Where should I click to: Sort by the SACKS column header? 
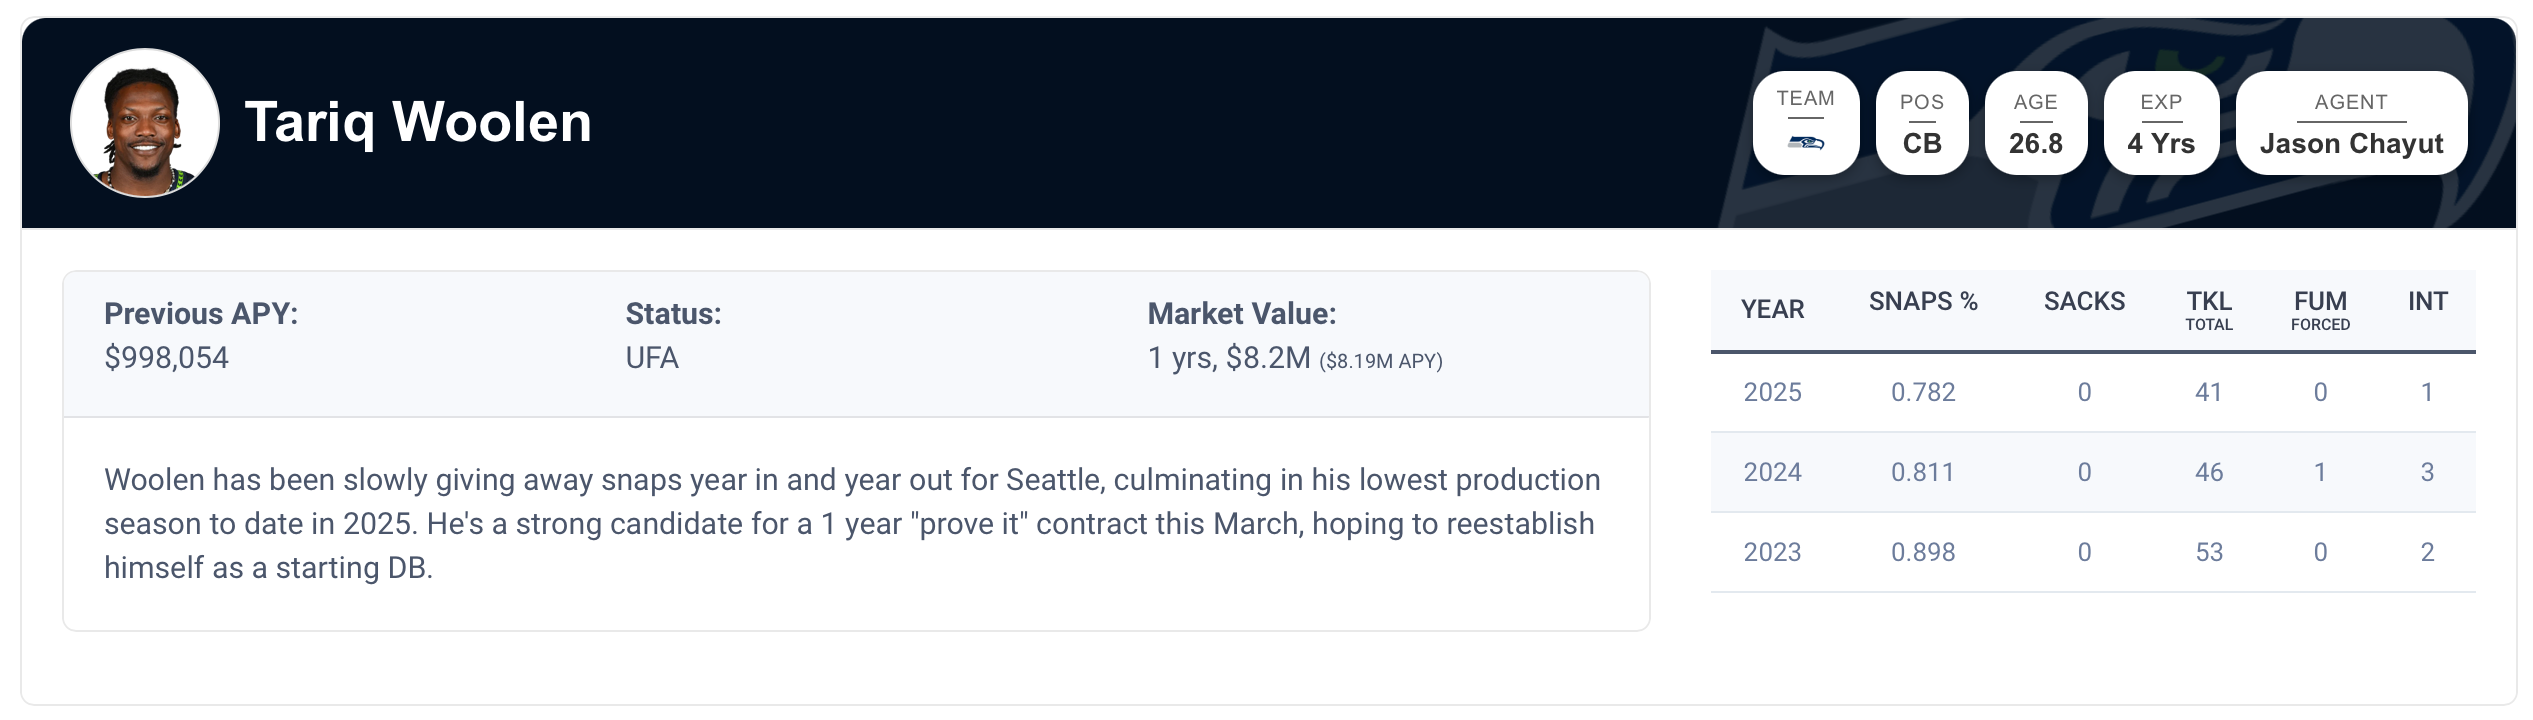tap(2084, 302)
